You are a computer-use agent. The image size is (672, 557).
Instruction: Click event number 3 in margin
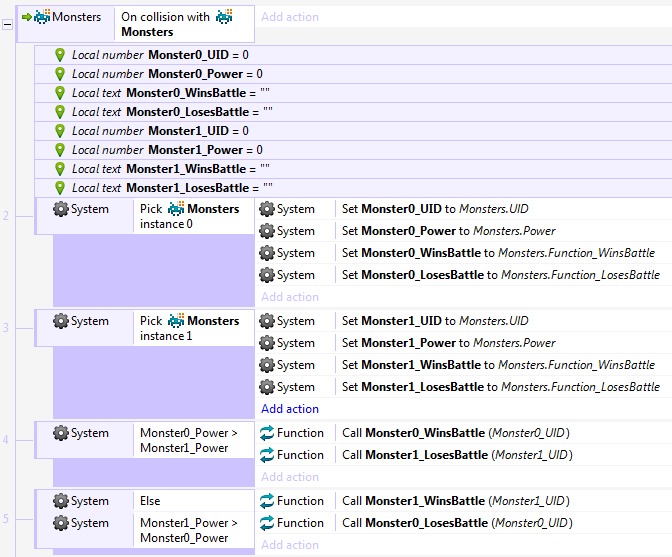[x=6, y=328]
